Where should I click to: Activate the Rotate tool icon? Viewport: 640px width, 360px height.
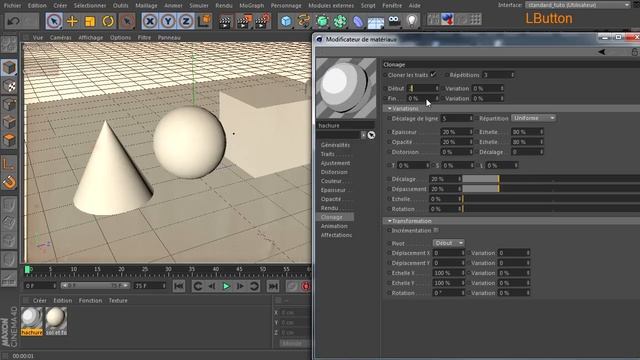[x=108, y=21]
